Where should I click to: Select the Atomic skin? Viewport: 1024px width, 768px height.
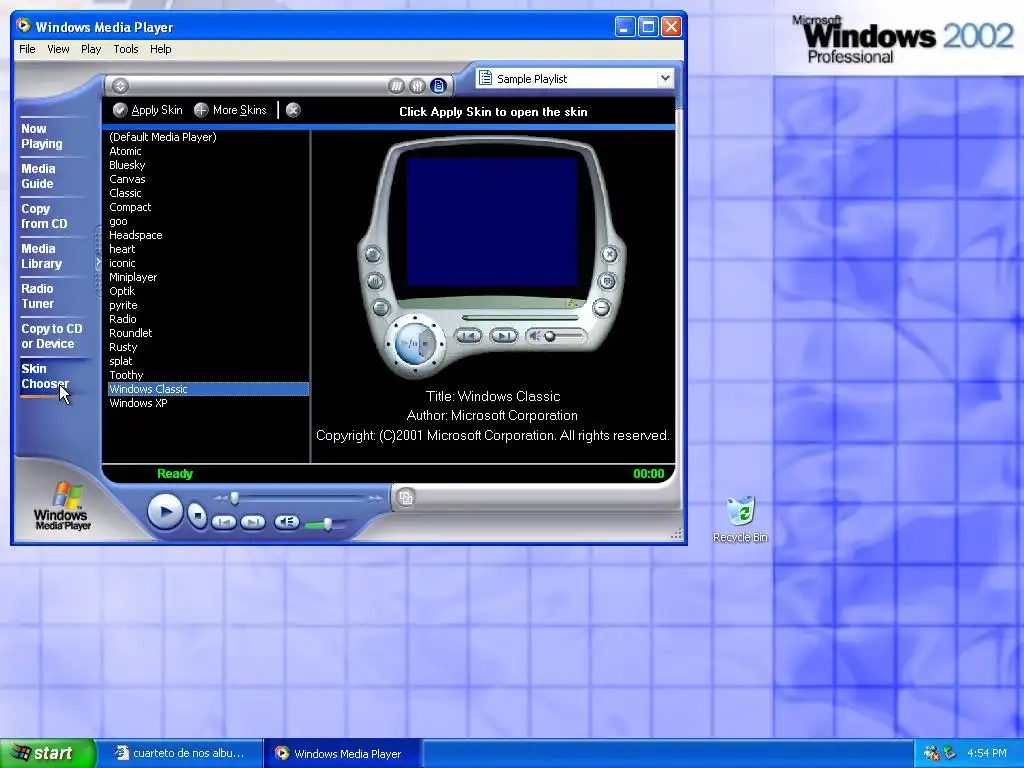pyautogui.click(x=208, y=151)
